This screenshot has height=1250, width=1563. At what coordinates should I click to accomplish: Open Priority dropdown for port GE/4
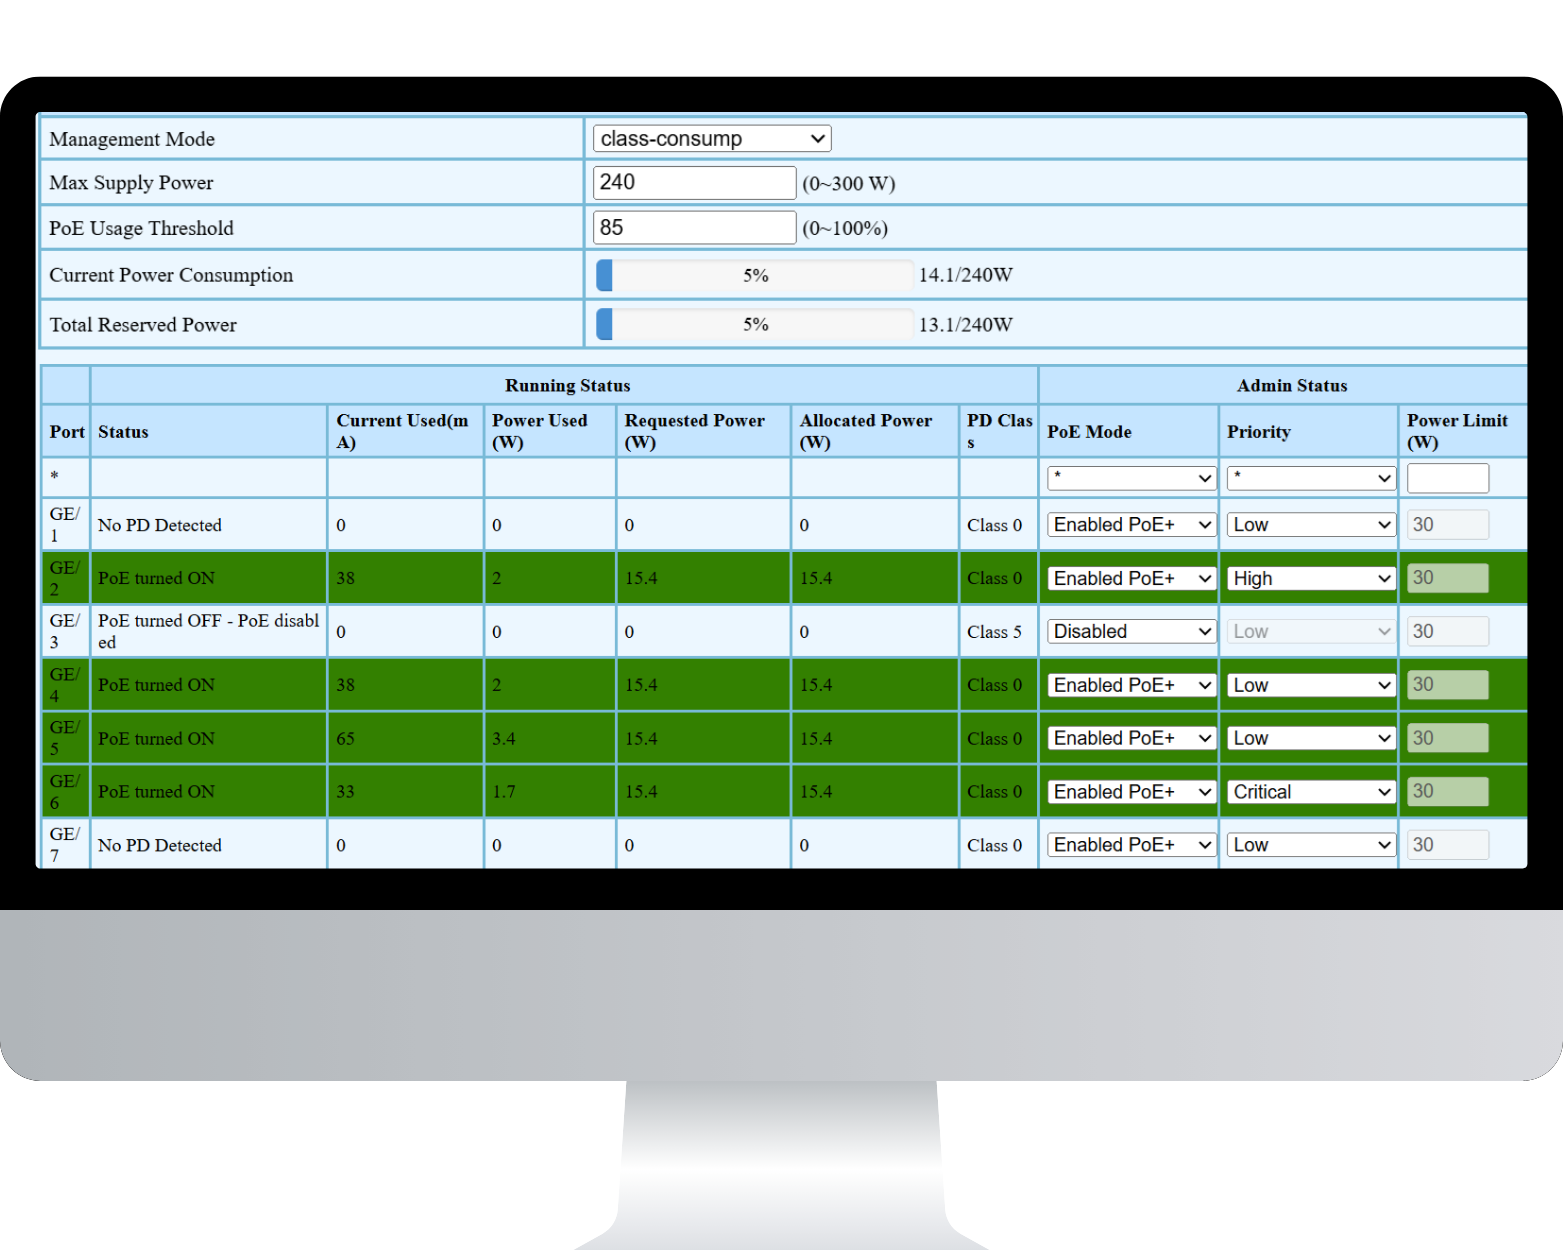tap(1310, 685)
